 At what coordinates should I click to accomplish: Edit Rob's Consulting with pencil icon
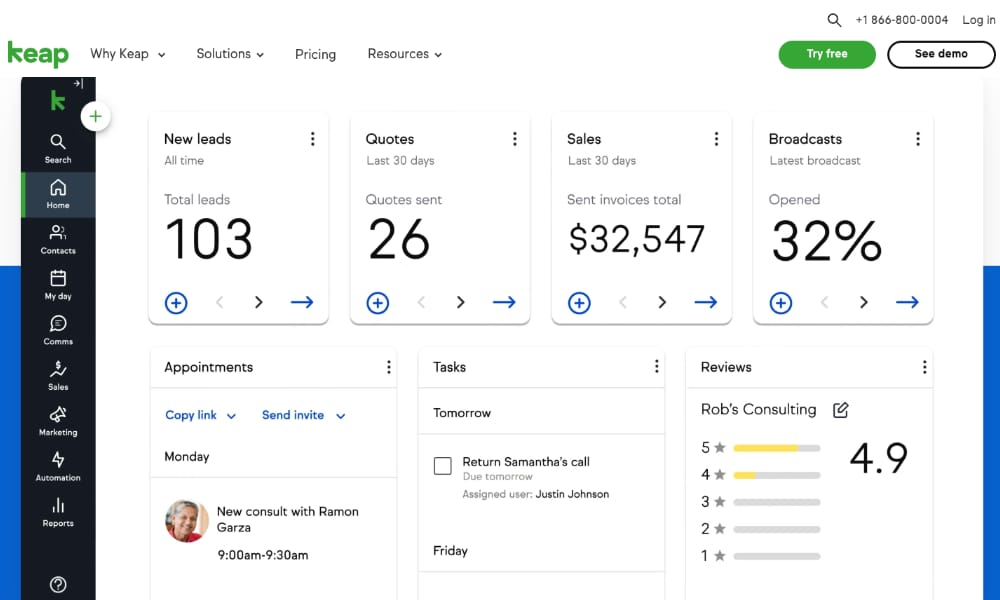pyautogui.click(x=841, y=409)
